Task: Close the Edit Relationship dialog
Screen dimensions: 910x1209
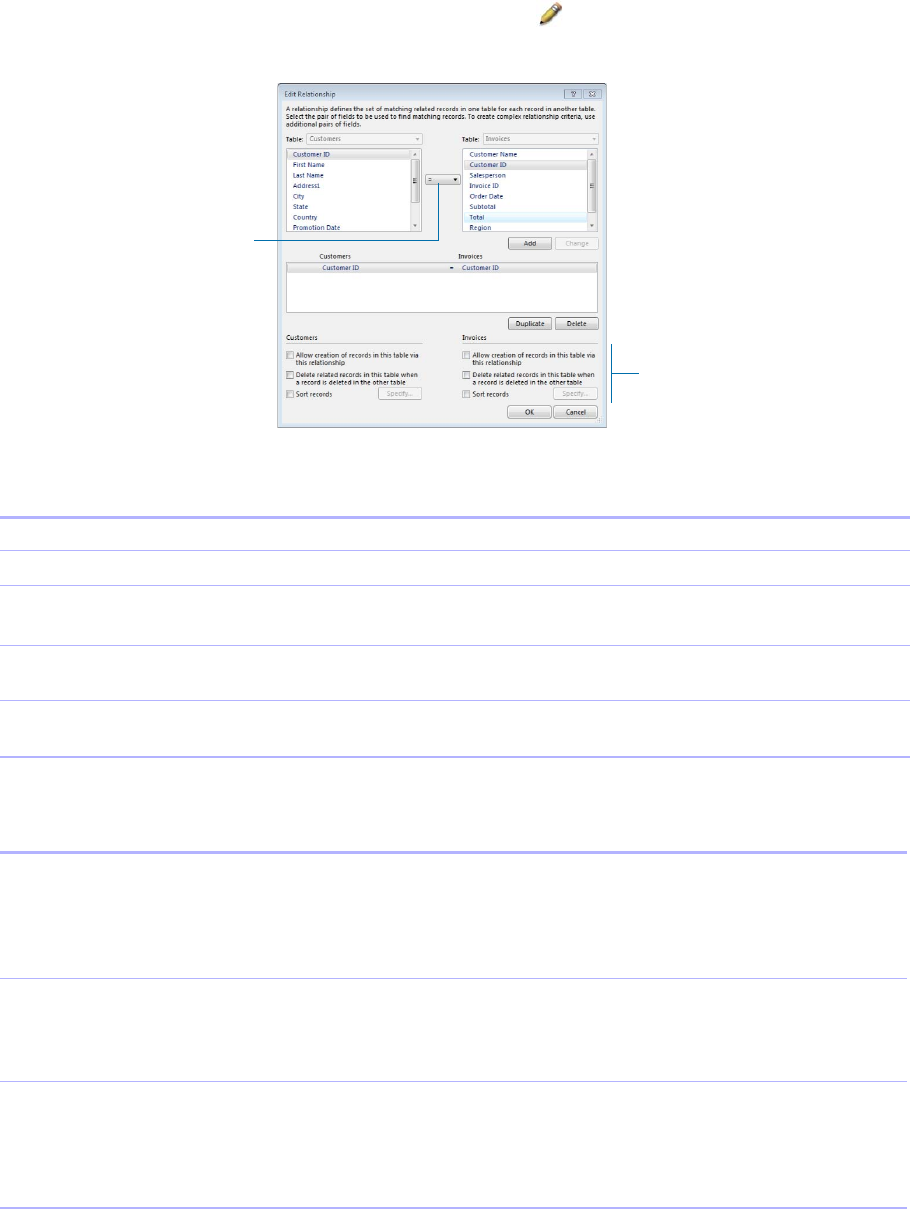Action: coord(591,92)
